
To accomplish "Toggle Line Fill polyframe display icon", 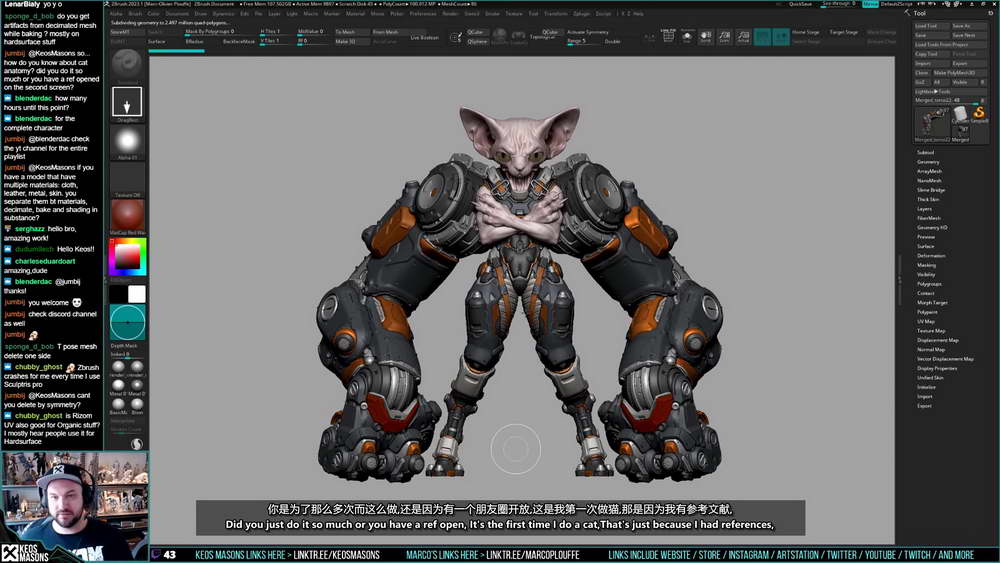I will tap(668, 36).
